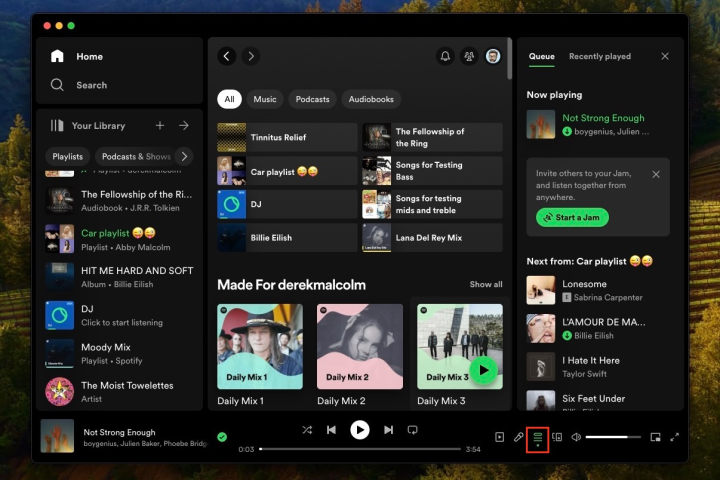Open the user profile avatar menu
Screen dimensions: 720x480
(x=493, y=56)
